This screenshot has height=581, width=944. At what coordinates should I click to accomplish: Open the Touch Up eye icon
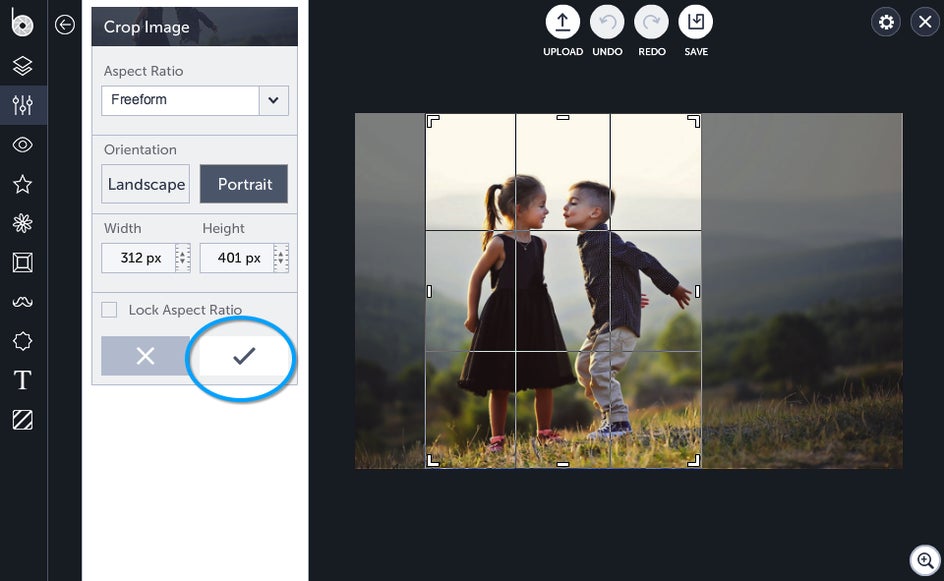click(22, 144)
